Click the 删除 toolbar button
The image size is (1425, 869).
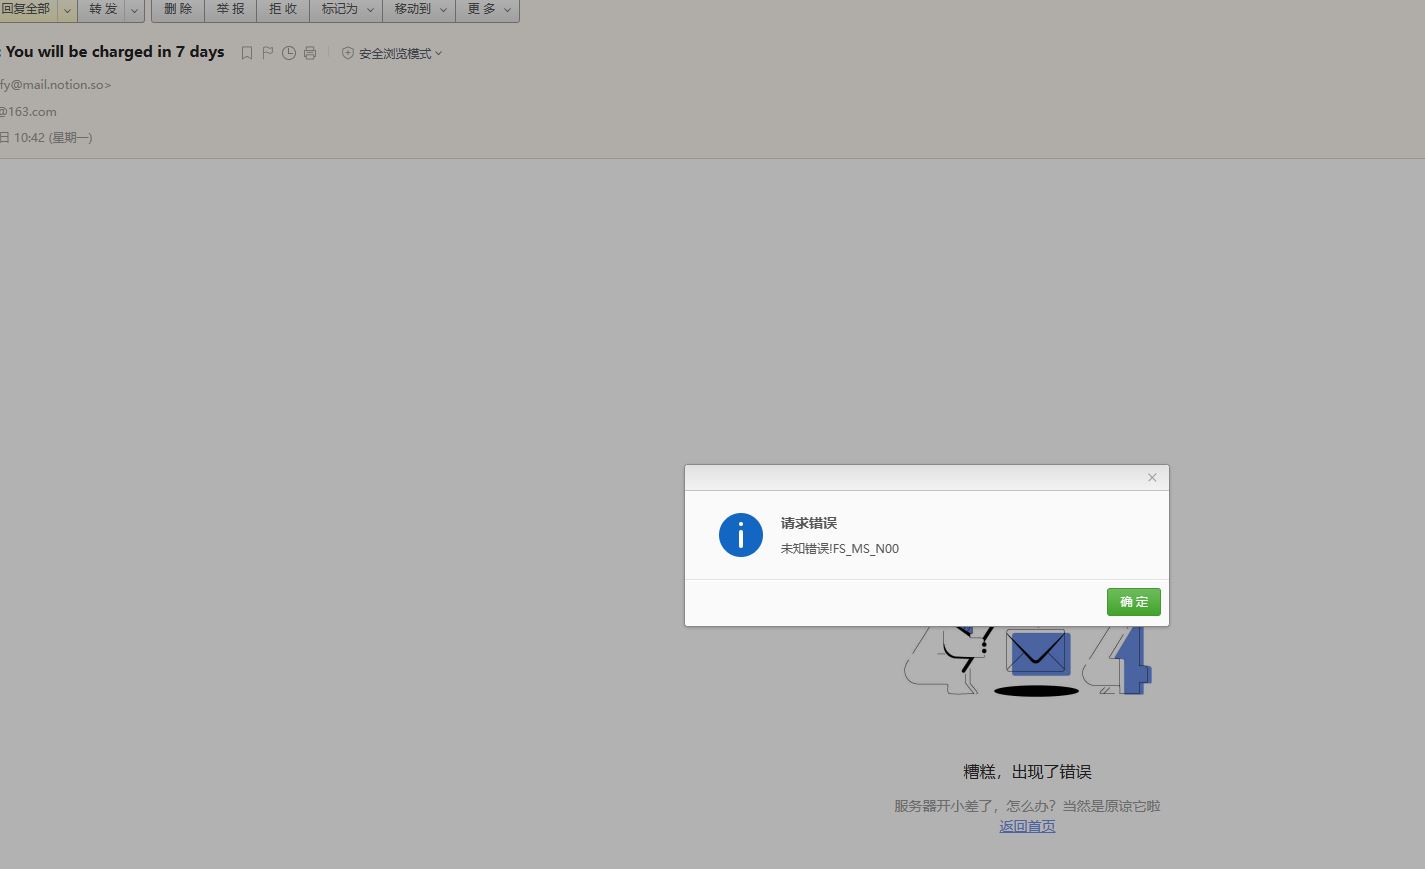pos(178,9)
